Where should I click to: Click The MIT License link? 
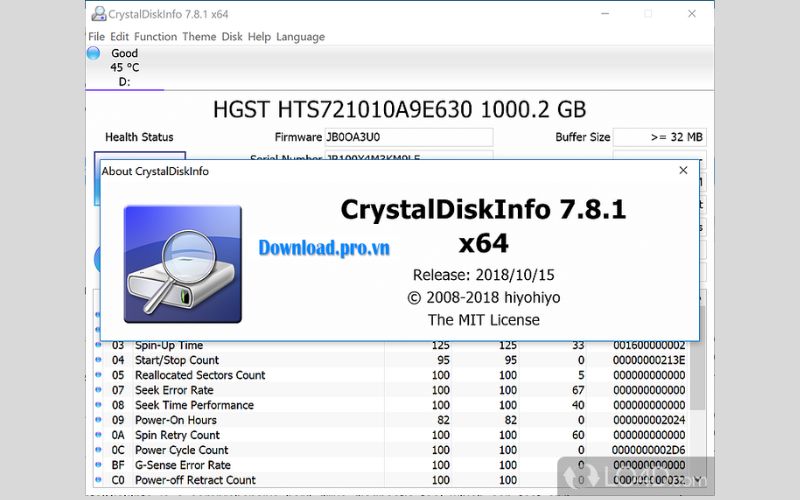tap(483, 320)
